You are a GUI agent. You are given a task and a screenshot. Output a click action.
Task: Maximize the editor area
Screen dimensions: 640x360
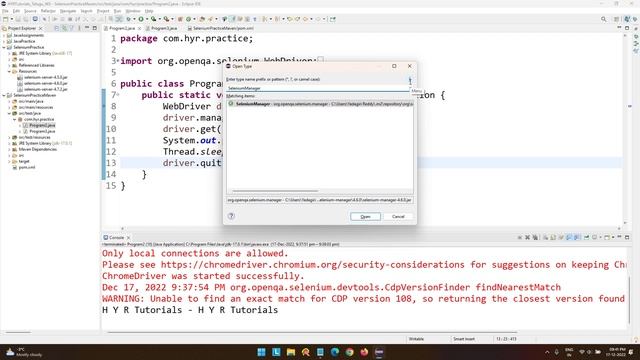627,28
